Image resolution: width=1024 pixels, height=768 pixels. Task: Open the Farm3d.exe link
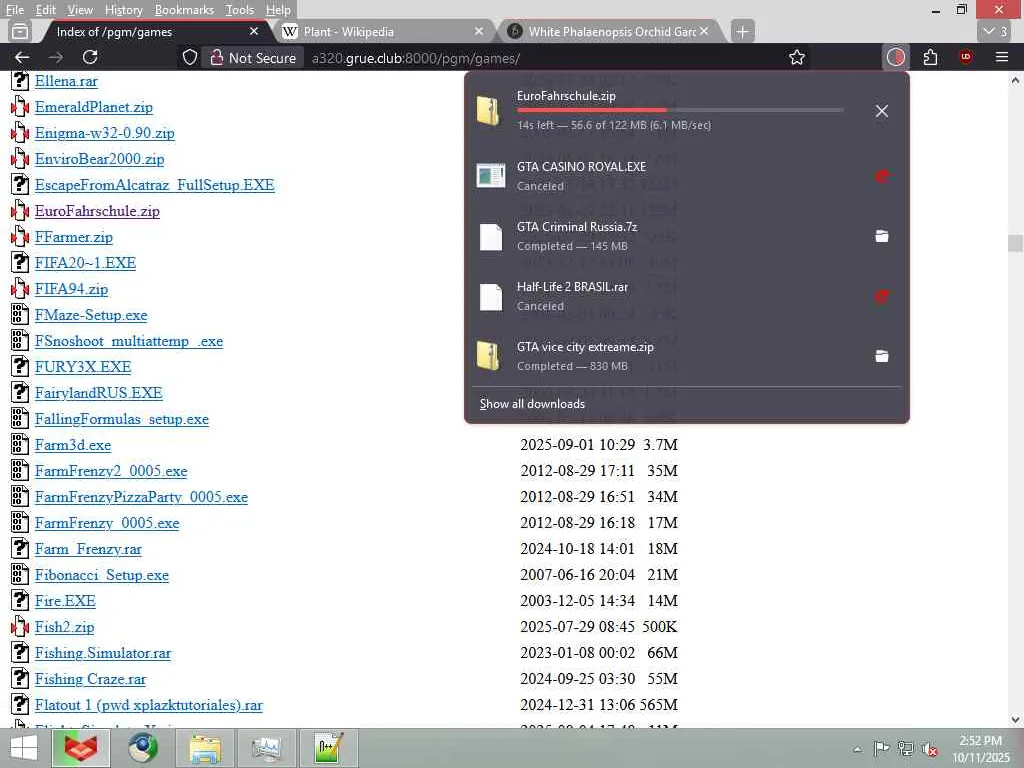click(x=72, y=445)
